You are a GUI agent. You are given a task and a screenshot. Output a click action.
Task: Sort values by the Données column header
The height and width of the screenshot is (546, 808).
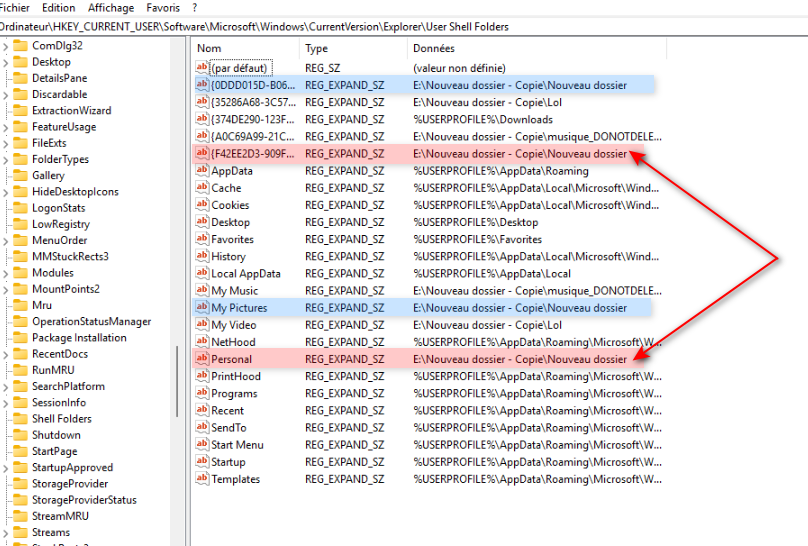[x=537, y=48]
